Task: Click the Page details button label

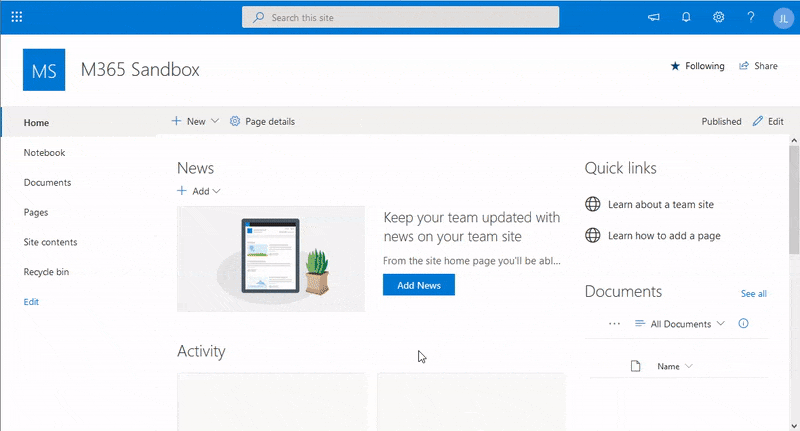Action: pyautogui.click(x=270, y=121)
